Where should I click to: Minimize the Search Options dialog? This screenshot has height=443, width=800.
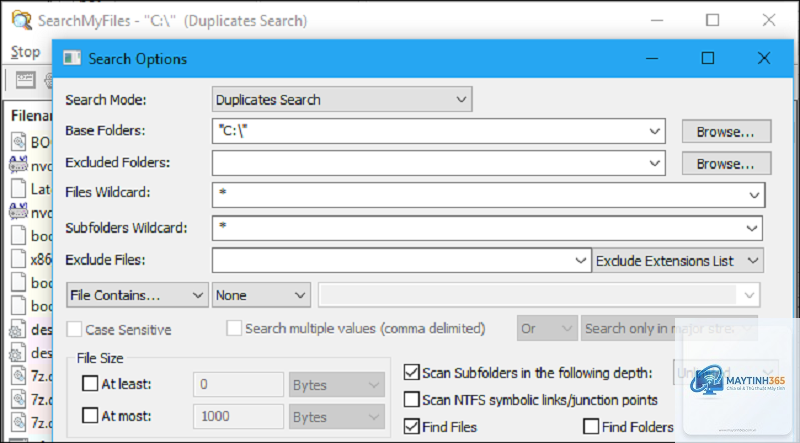(x=652, y=58)
